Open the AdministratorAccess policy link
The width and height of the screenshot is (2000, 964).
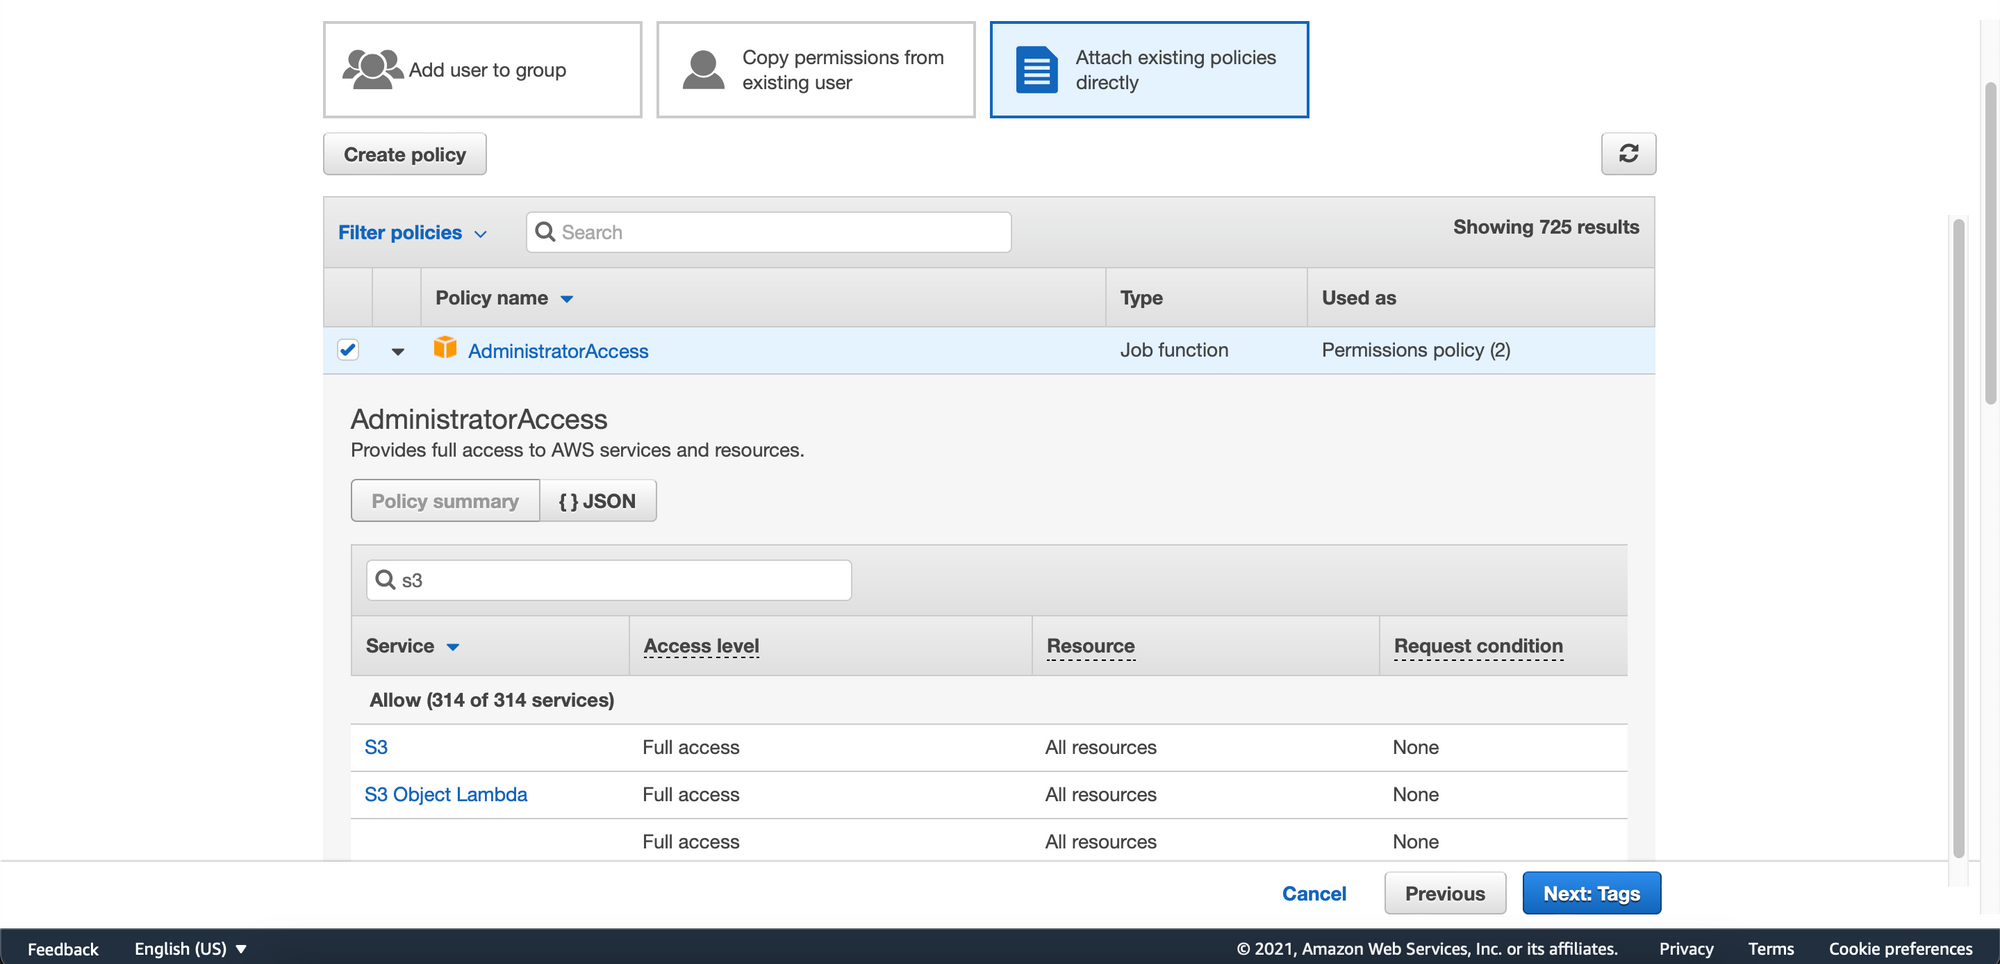click(558, 351)
